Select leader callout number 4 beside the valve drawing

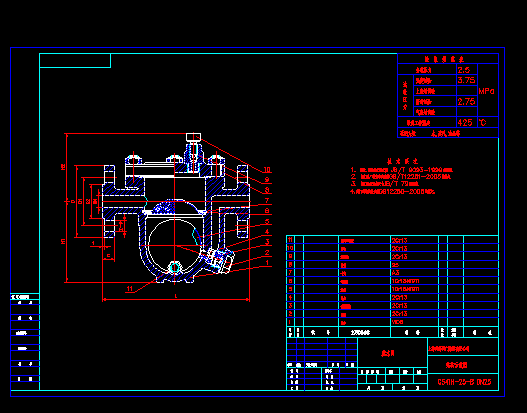pyautogui.click(x=267, y=232)
